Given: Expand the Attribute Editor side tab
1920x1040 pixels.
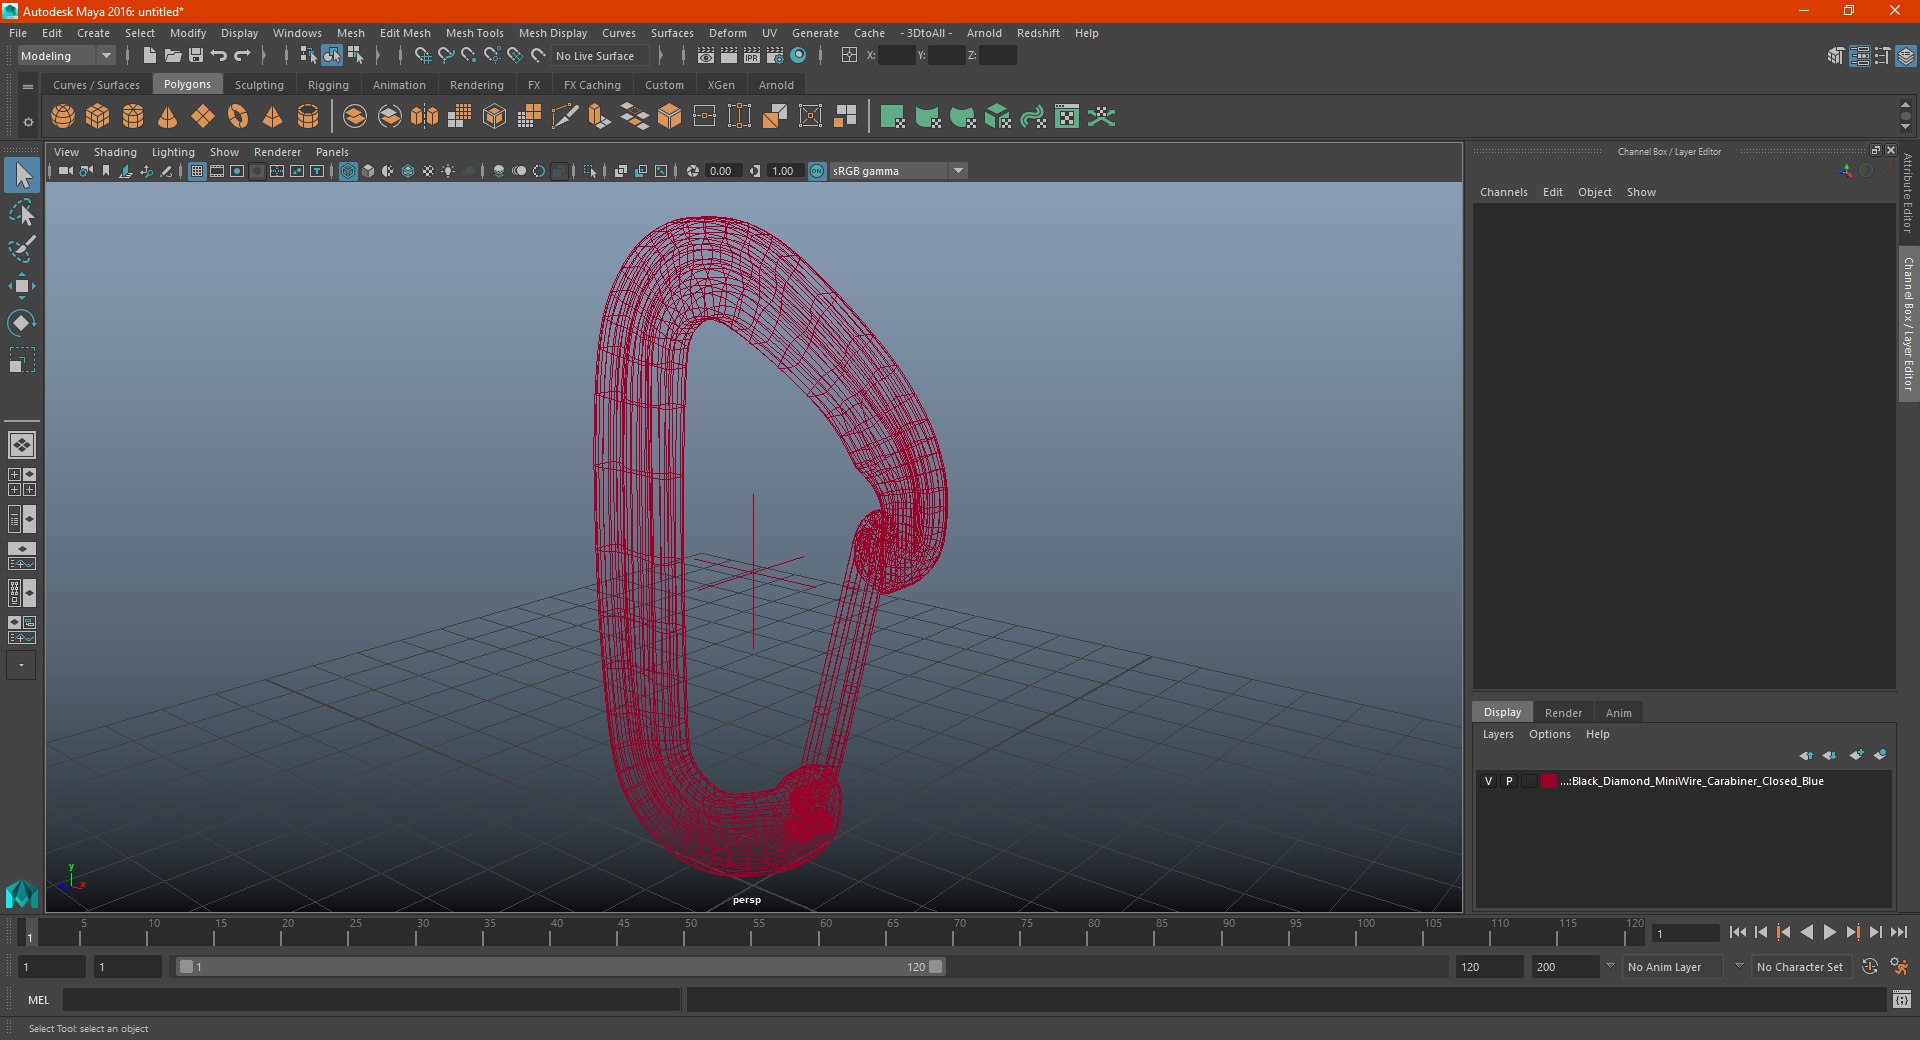Looking at the screenshot, I should 1908,193.
